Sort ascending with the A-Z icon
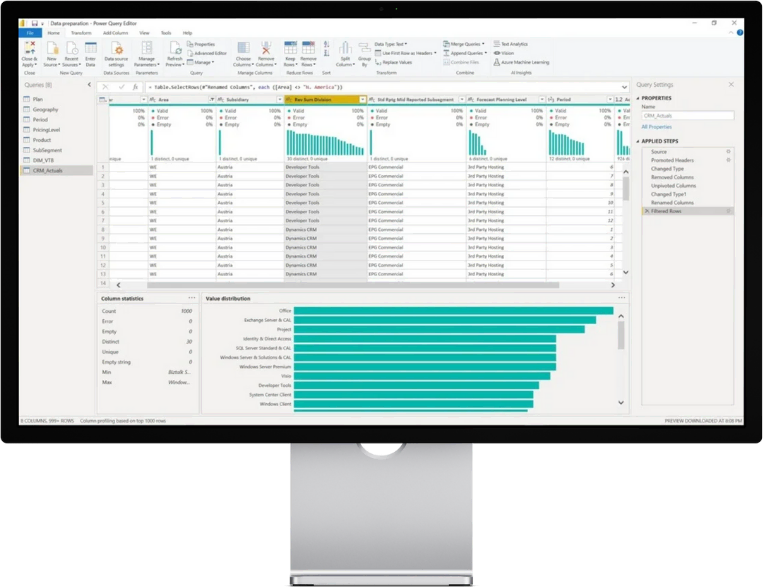The width and height of the screenshot is (763, 588). [x=327, y=44]
